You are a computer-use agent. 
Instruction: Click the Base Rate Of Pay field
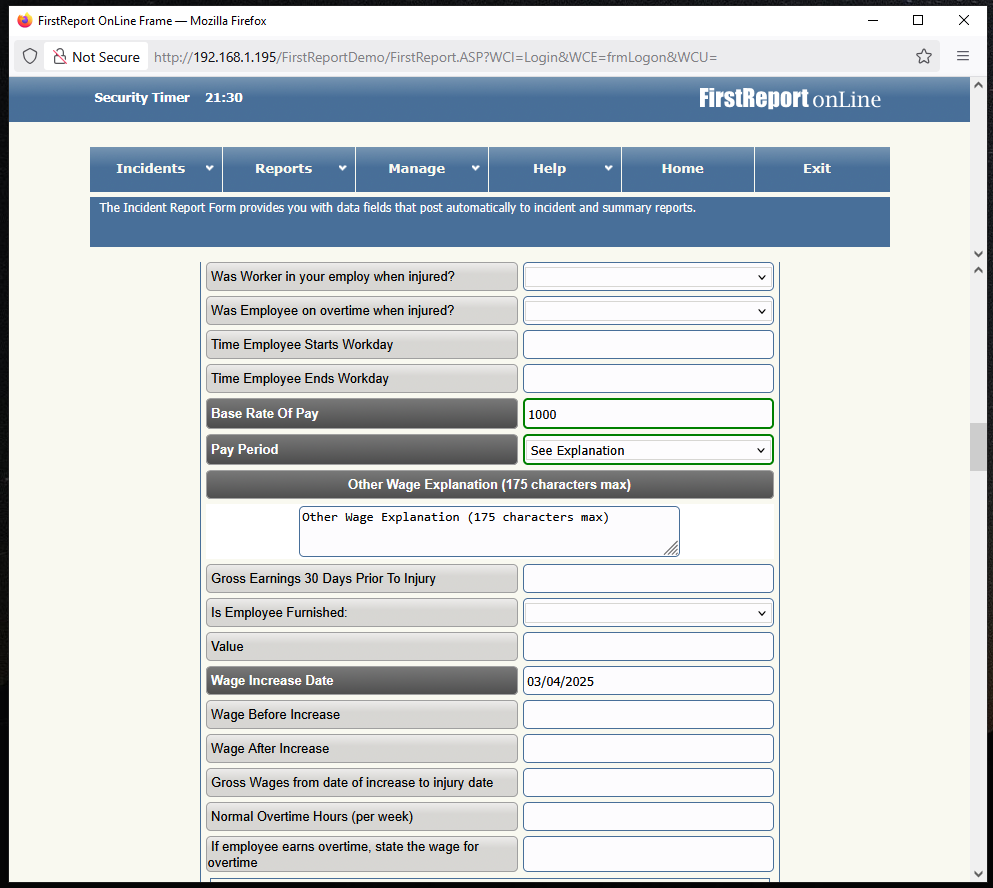(x=648, y=414)
